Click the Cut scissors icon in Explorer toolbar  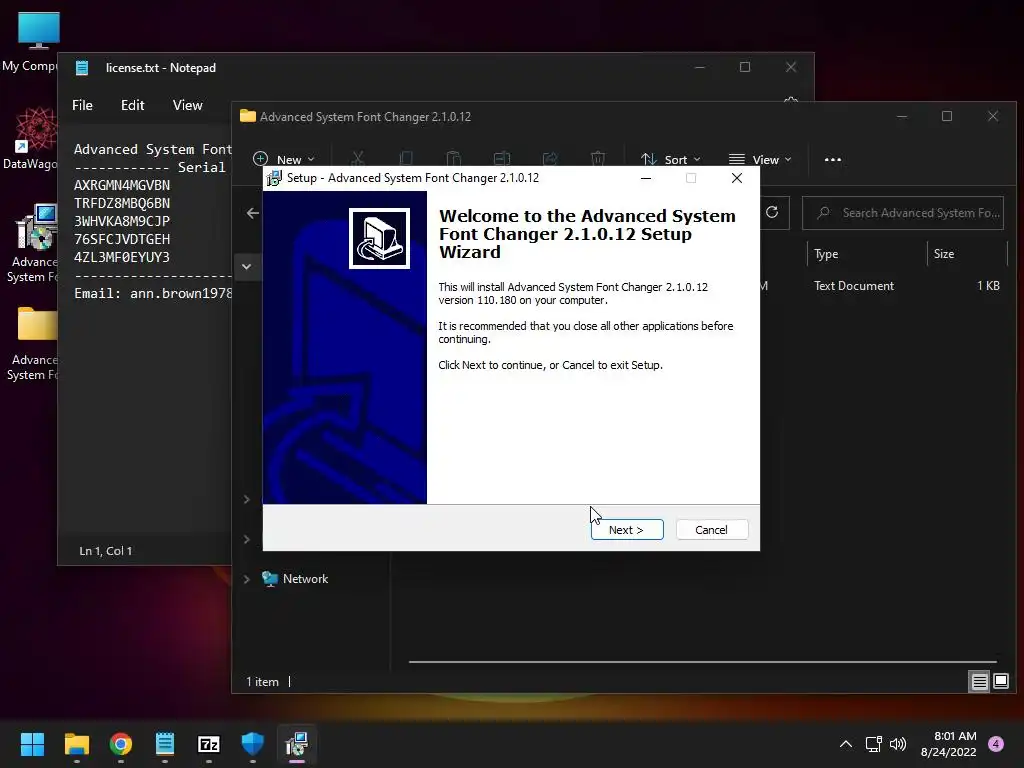(358, 159)
